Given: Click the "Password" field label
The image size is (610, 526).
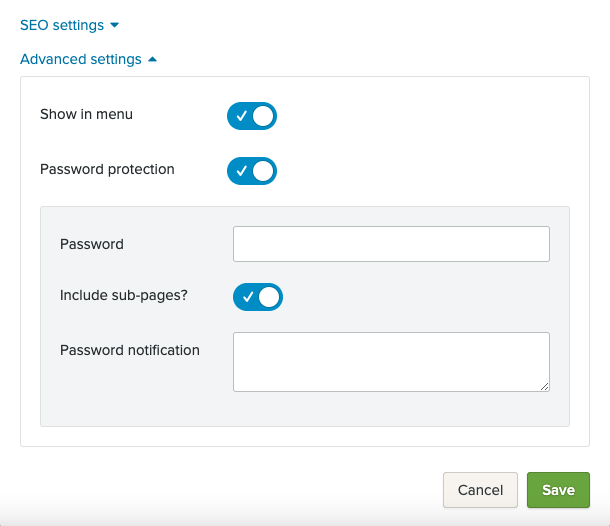Looking at the screenshot, I should pyautogui.click(x=92, y=244).
